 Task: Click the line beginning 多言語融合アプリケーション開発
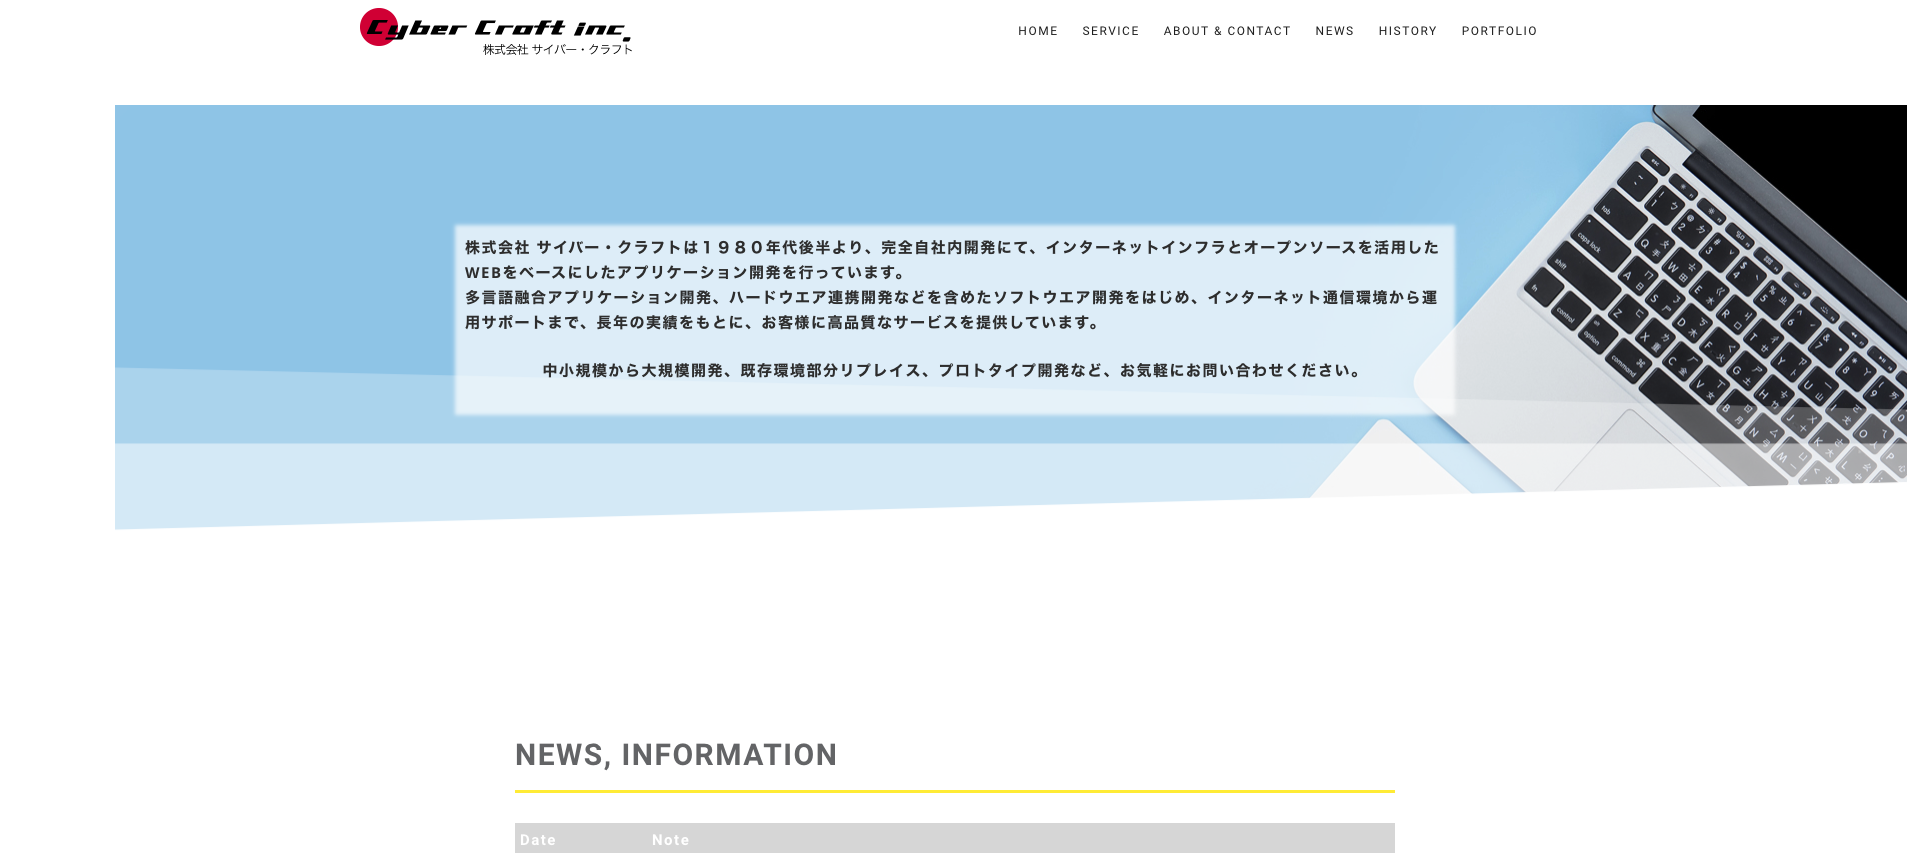coord(951,297)
